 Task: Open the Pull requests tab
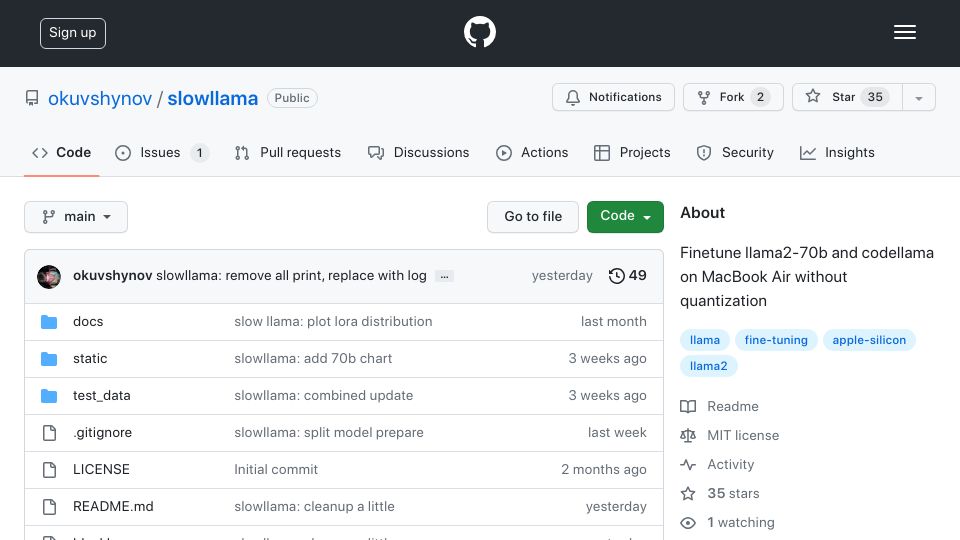click(x=288, y=152)
